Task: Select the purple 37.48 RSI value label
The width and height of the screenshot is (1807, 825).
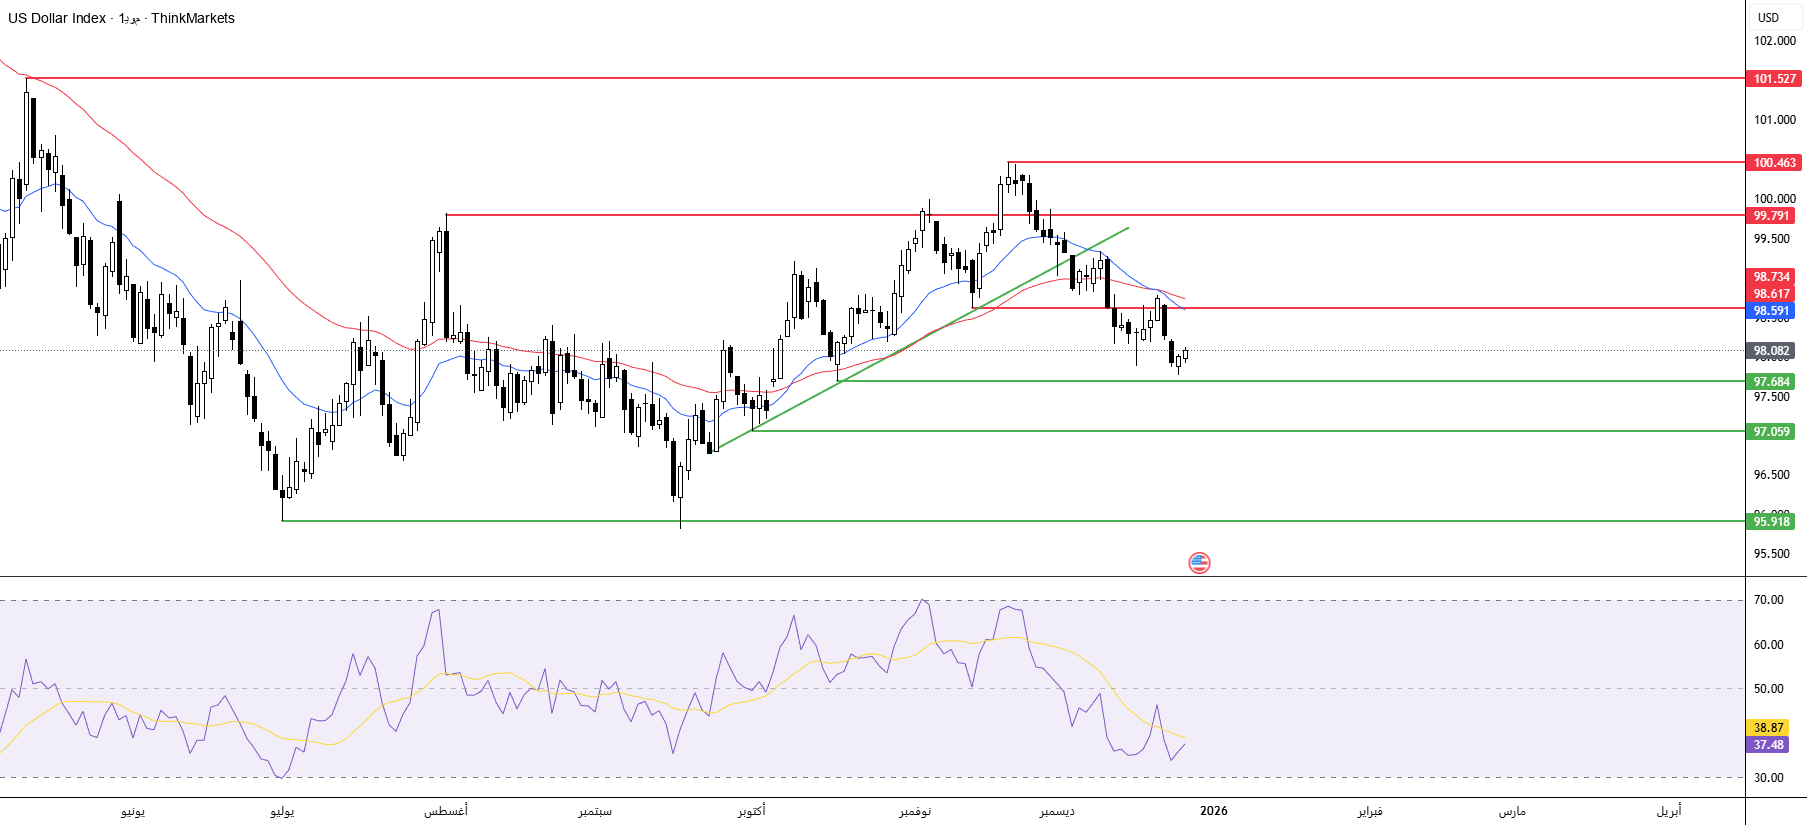Action: coord(1768,744)
